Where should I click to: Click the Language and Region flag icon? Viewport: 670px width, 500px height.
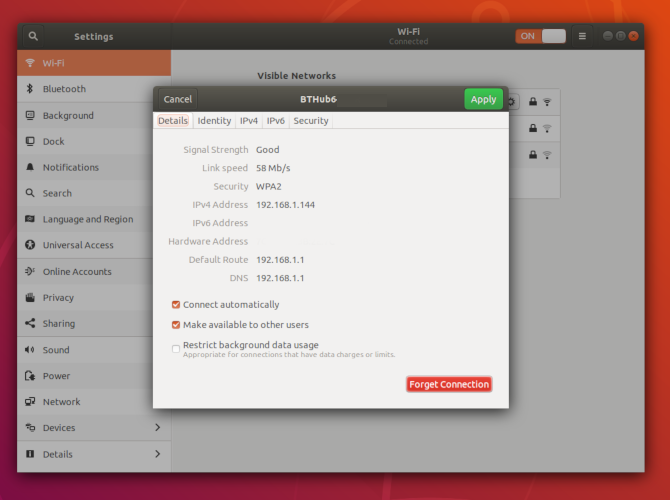point(30,219)
